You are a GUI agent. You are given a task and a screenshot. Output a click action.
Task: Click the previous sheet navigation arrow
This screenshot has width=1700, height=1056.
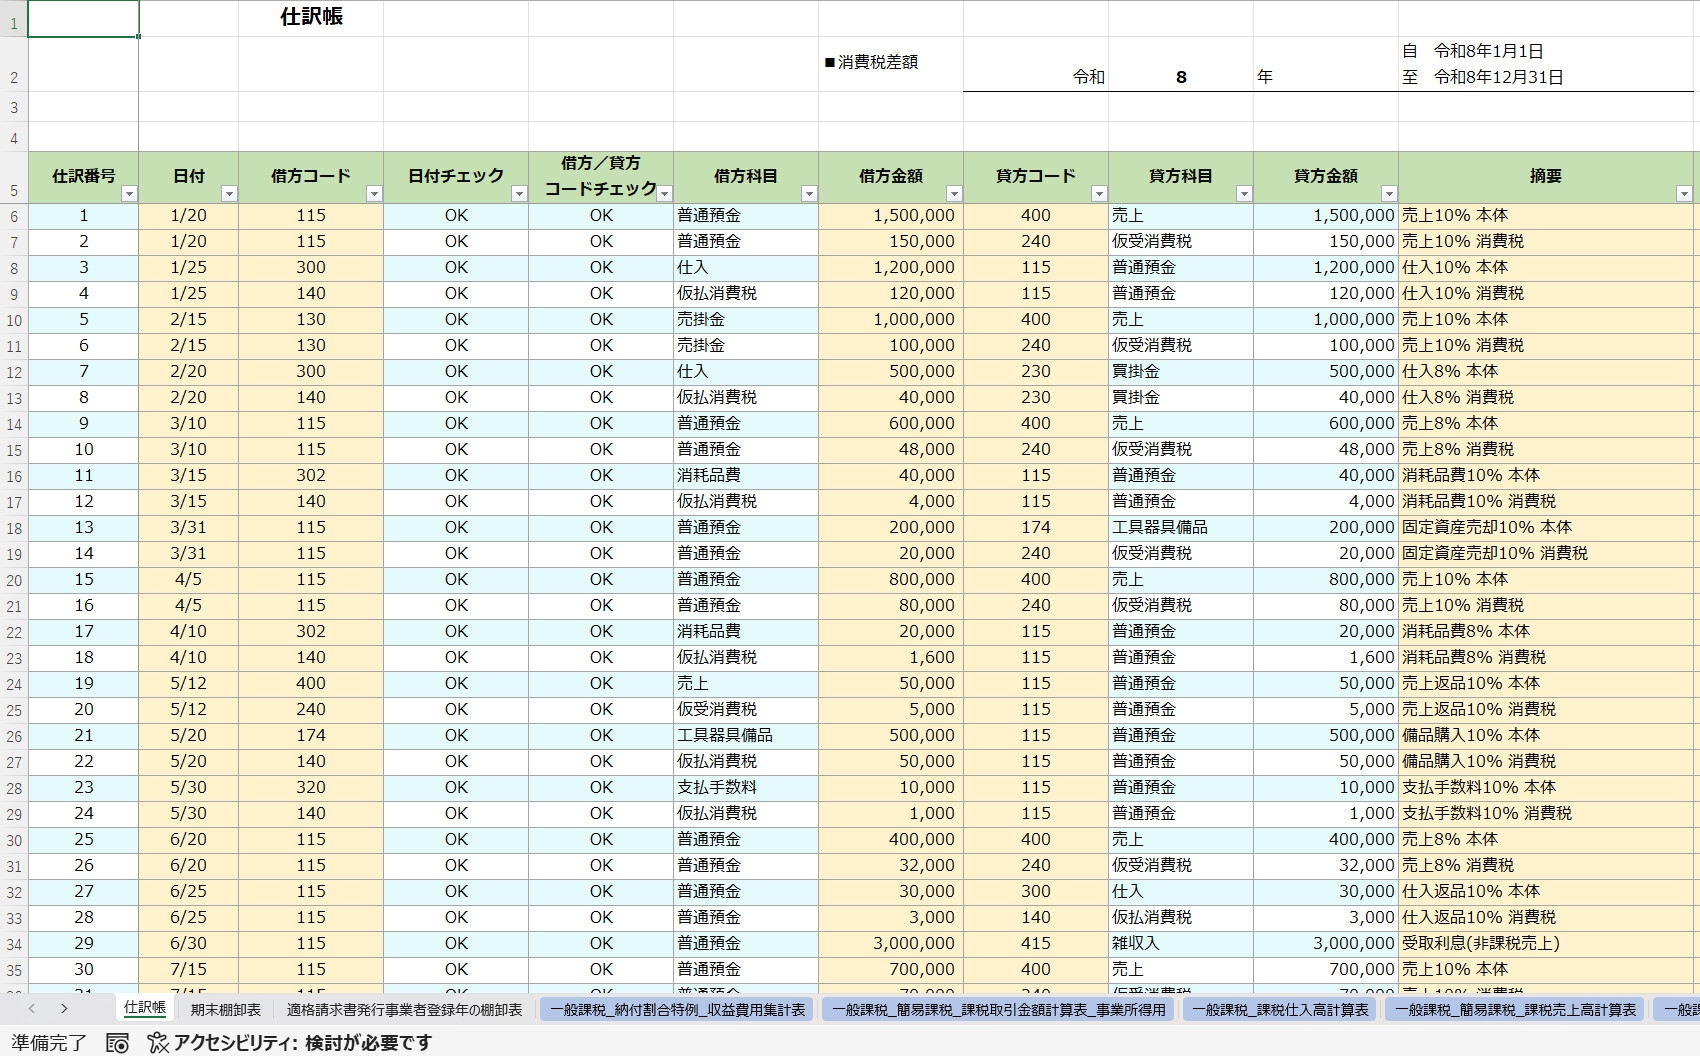[32, 1009]
